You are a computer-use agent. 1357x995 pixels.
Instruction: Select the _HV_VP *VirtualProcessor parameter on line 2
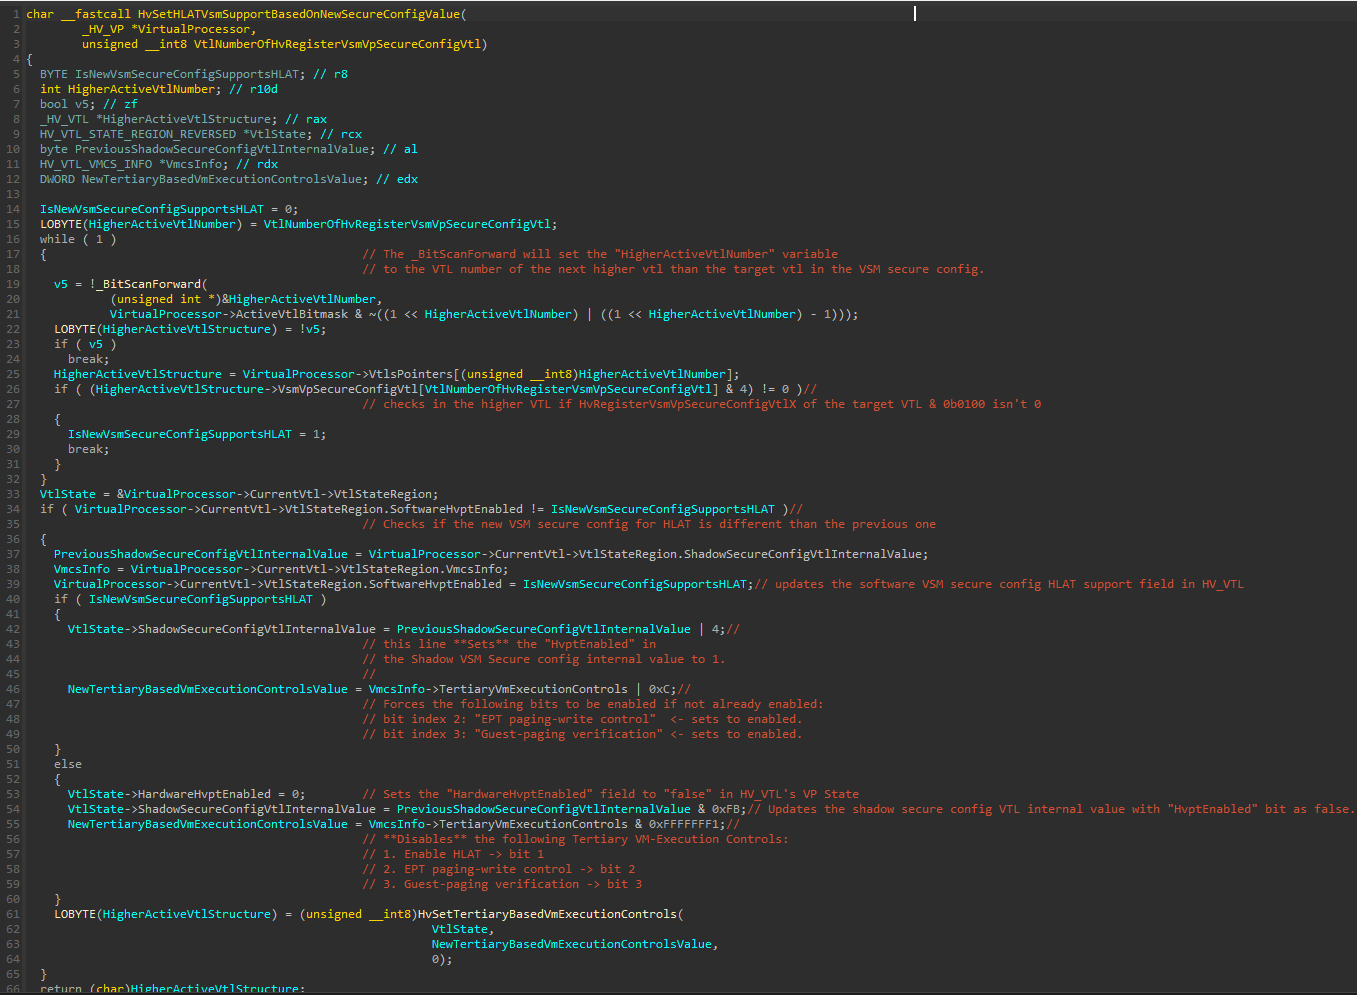point(165,29)
